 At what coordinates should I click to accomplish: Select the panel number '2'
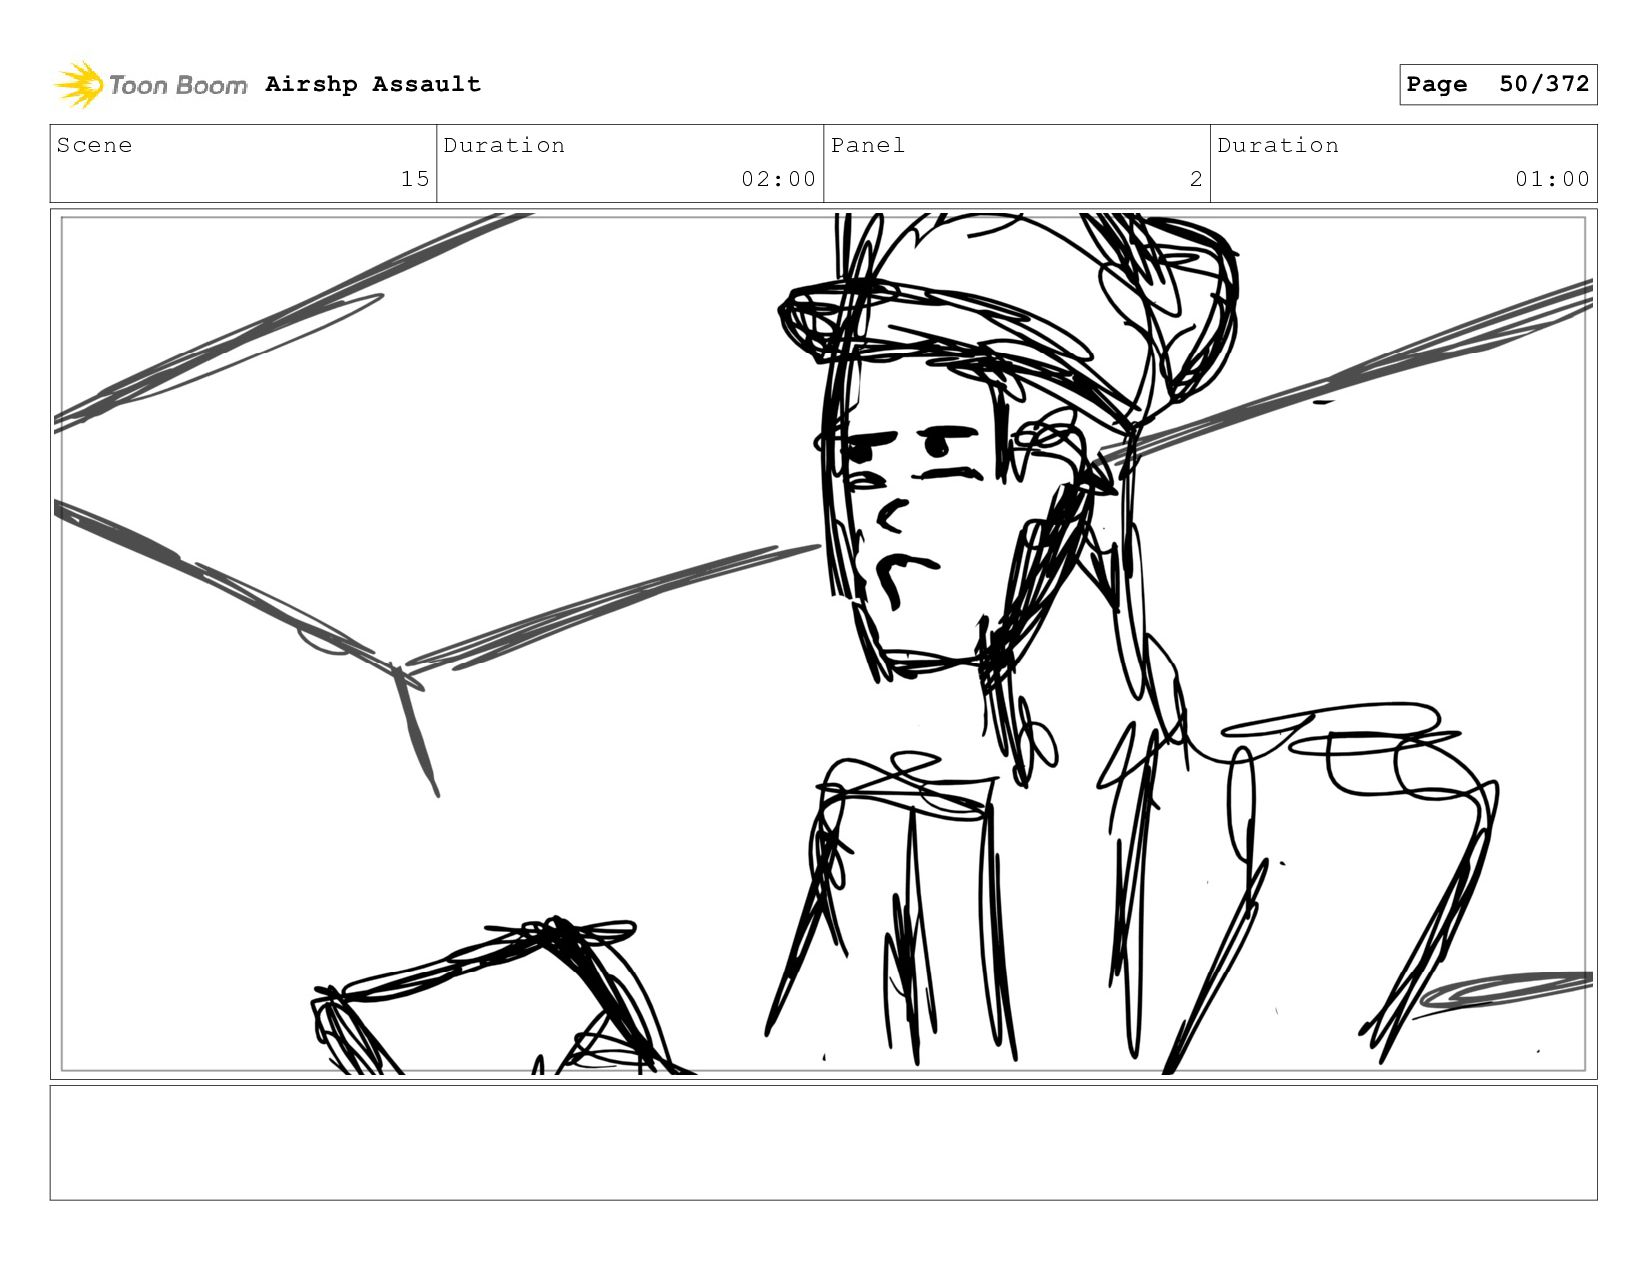pos(1196,179)
